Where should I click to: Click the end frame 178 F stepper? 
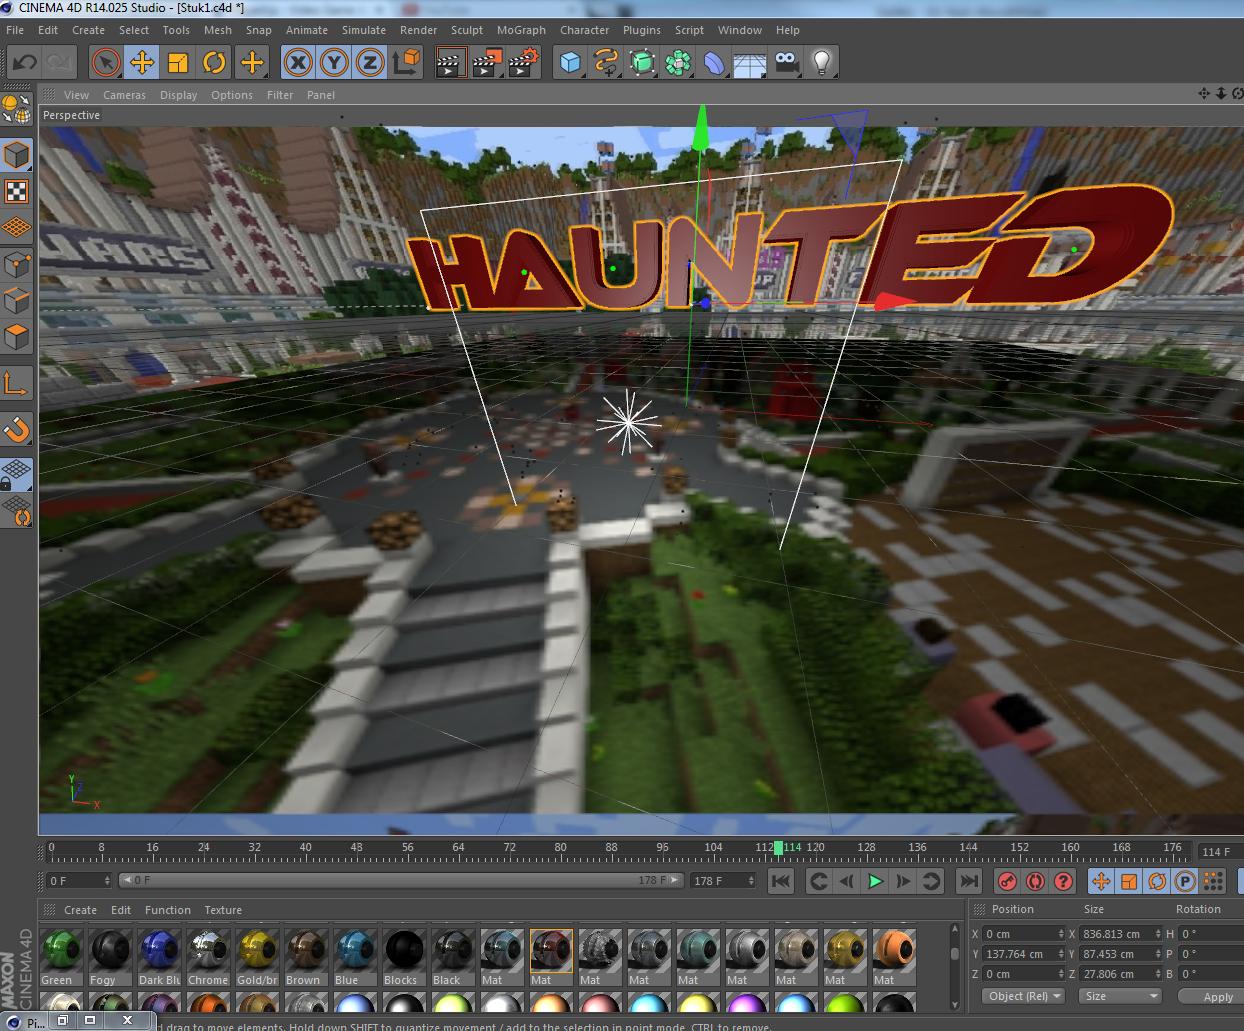(x=750, y=881)
